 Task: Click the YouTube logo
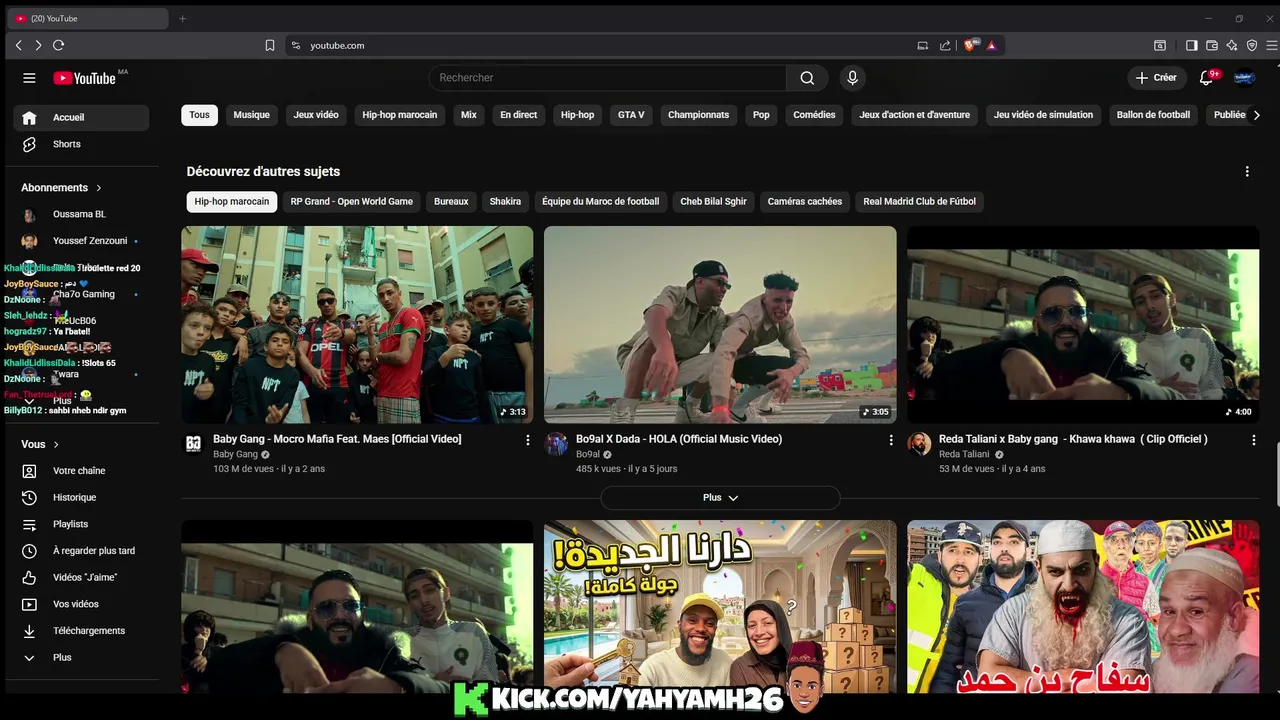(85, 78)
